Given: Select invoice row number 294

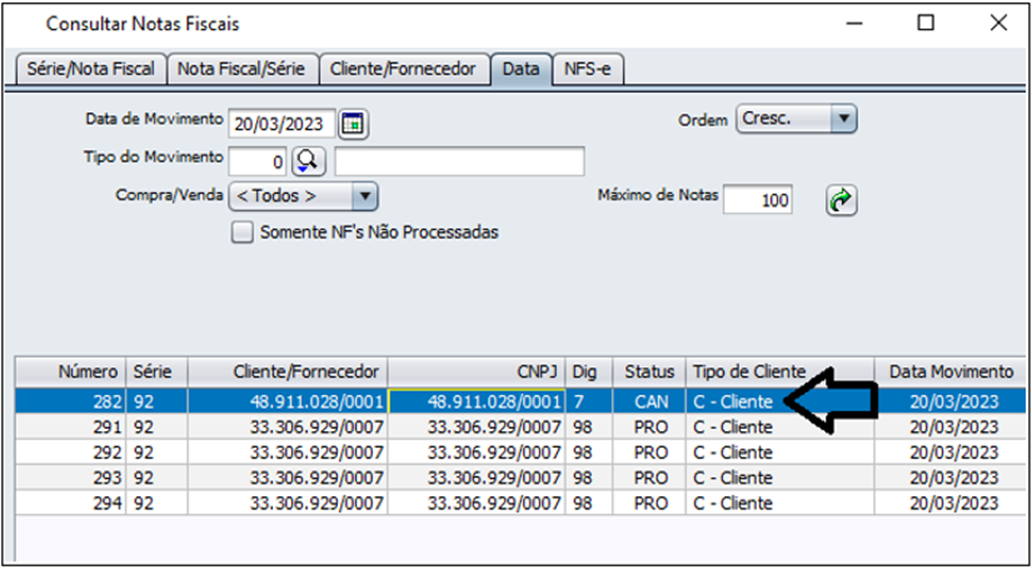Looking at the screenshot, I should click(300, 503).
